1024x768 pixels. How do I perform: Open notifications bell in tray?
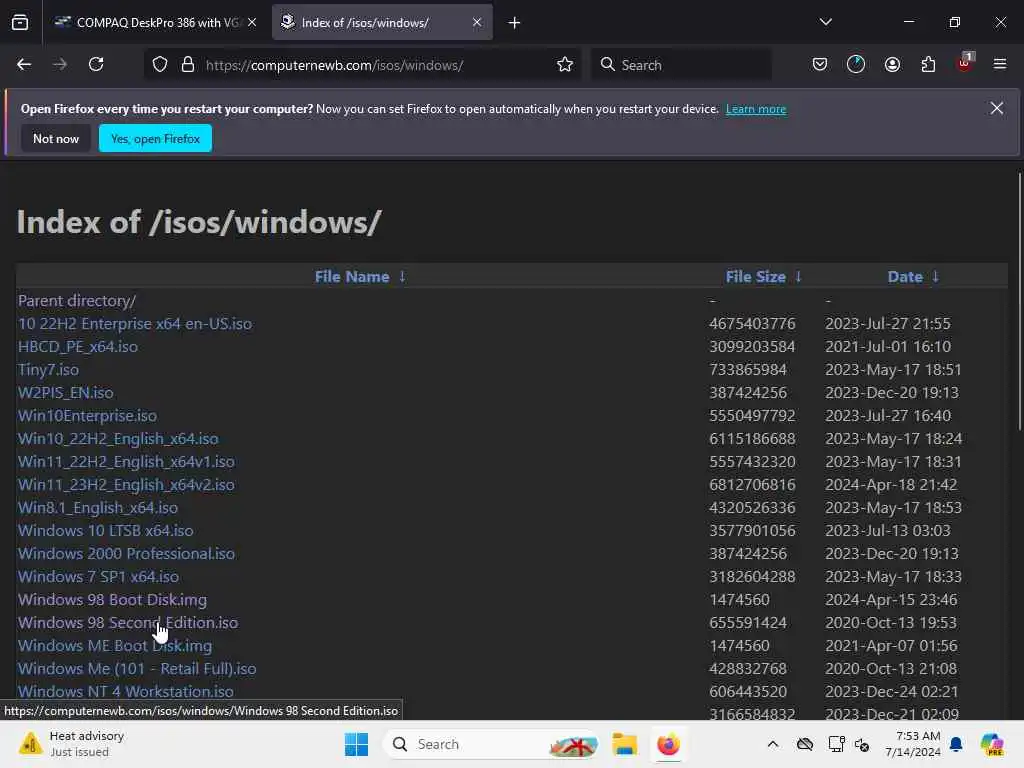coord(957,744)
